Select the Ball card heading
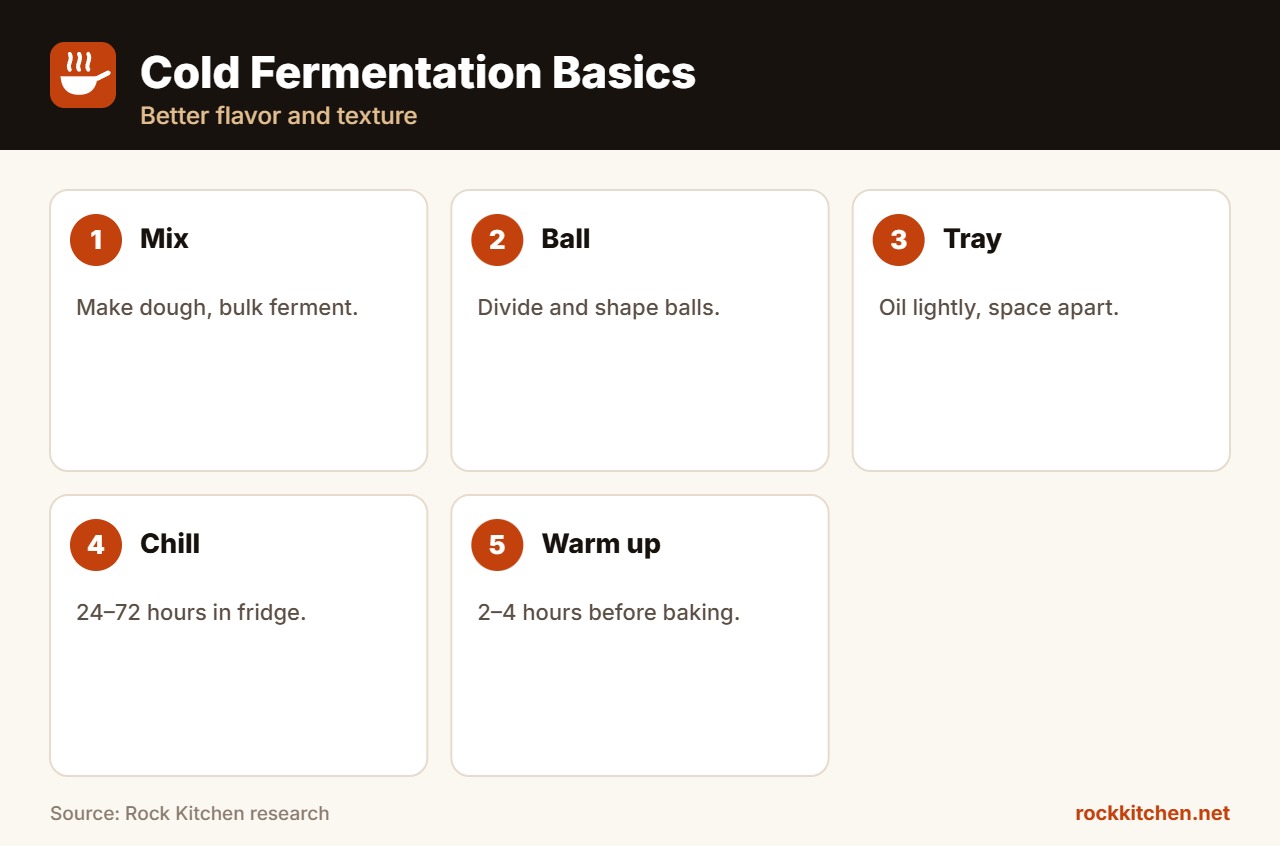The width and height of the screenshot is (1280, 846). [566, 239]
